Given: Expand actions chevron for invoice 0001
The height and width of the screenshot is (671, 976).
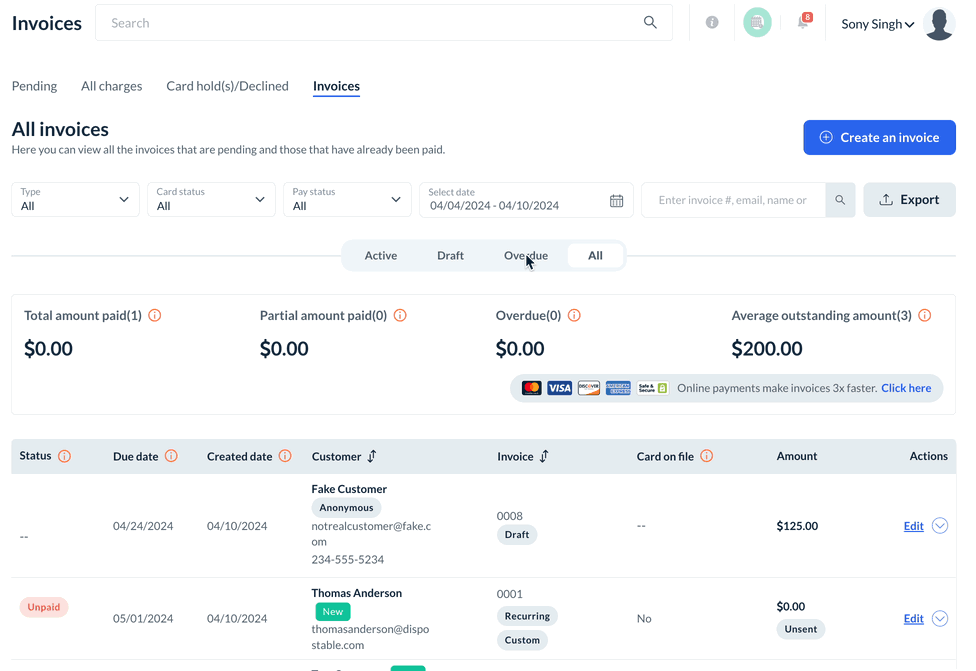Looking at the screenshot, I should tap(940, 619).
